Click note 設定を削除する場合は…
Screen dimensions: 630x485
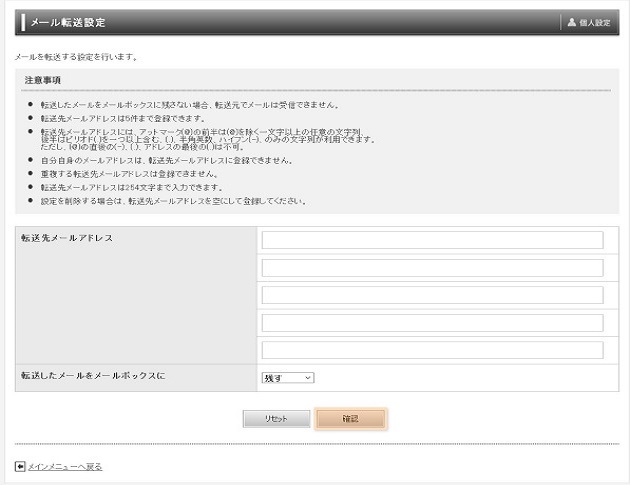(173, 201)
